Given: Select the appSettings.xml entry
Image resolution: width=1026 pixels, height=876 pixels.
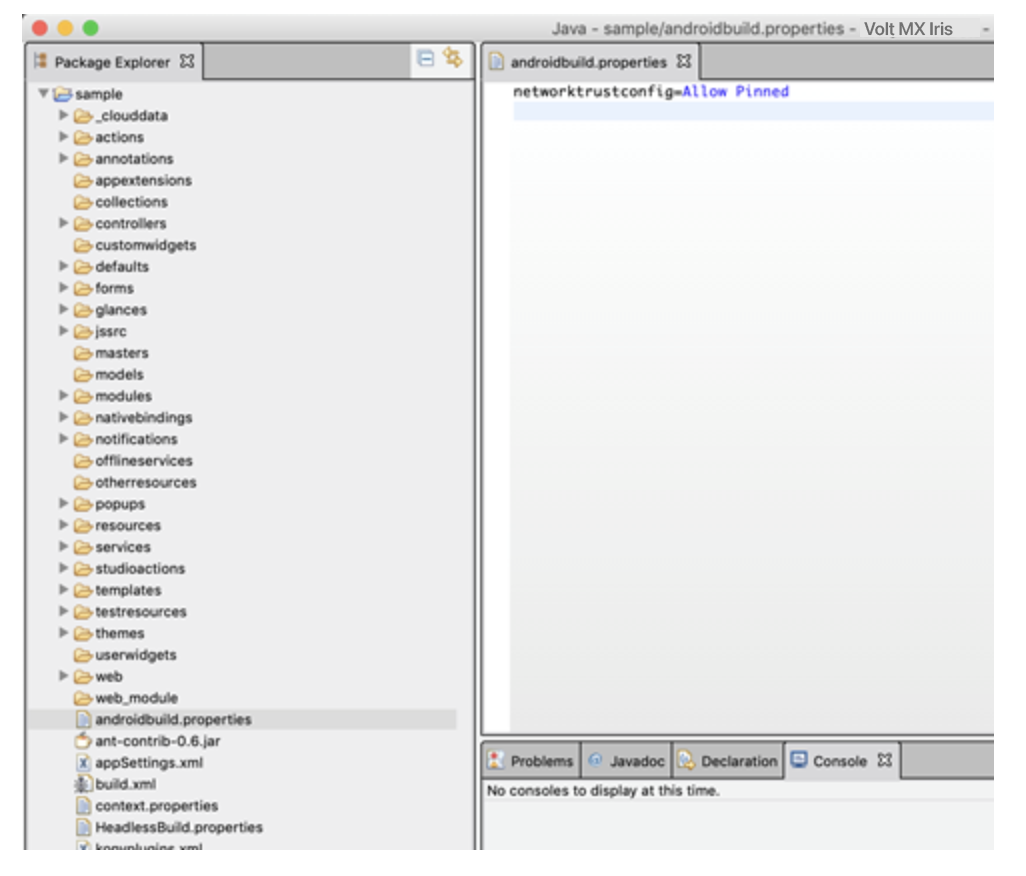Looking at the screenshot, I should pos(149,763).
